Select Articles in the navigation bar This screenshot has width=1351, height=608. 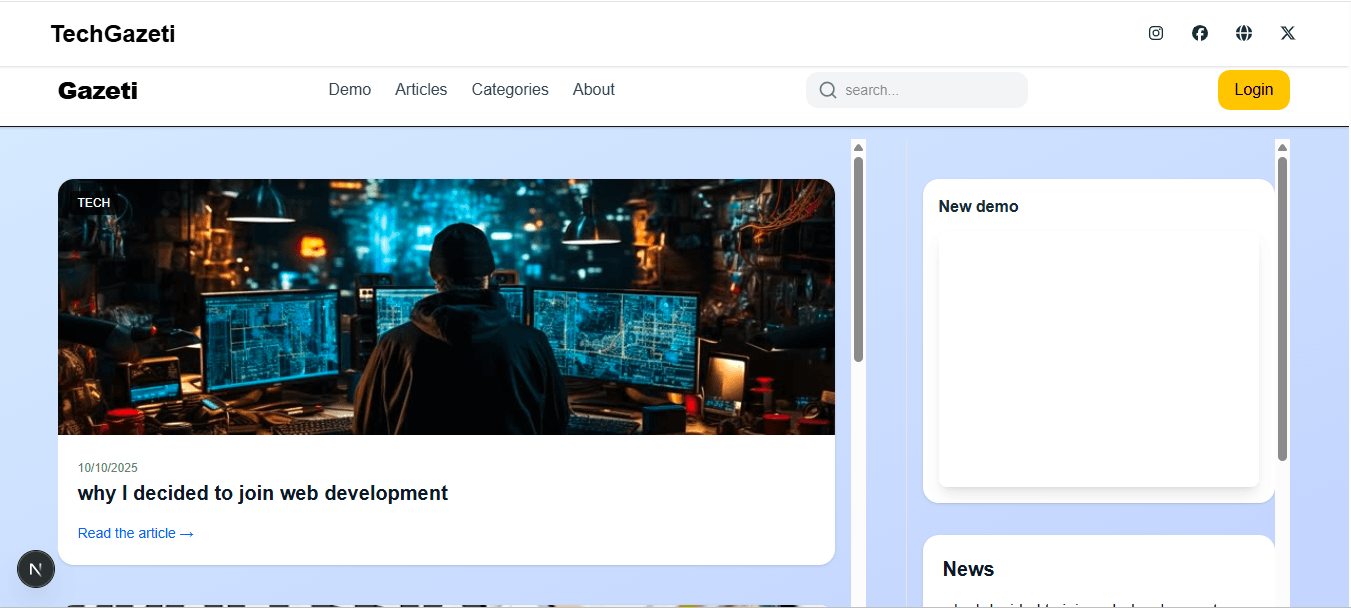pyautogui.click(x=420, y=89)
